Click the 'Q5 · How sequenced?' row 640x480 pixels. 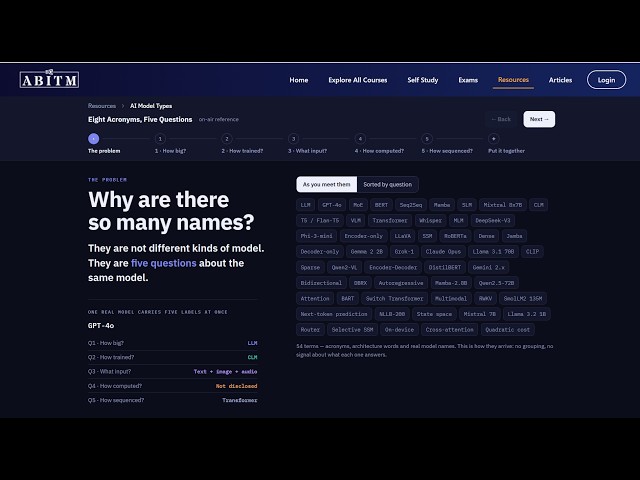tap(173, 400)
